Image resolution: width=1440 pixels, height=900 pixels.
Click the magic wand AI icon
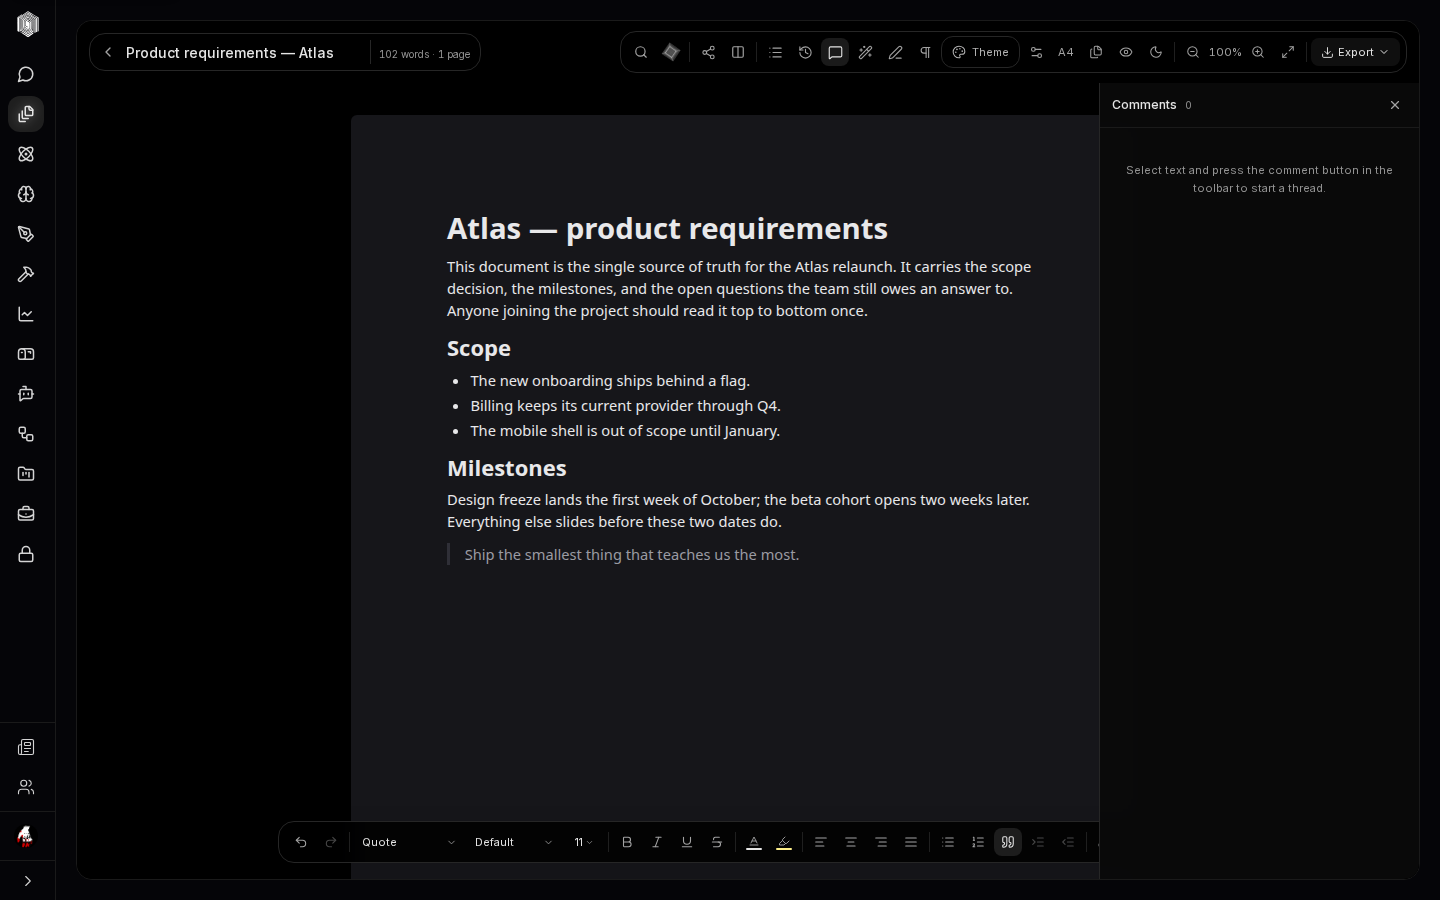pyautogui.click(x=865, y=53)
